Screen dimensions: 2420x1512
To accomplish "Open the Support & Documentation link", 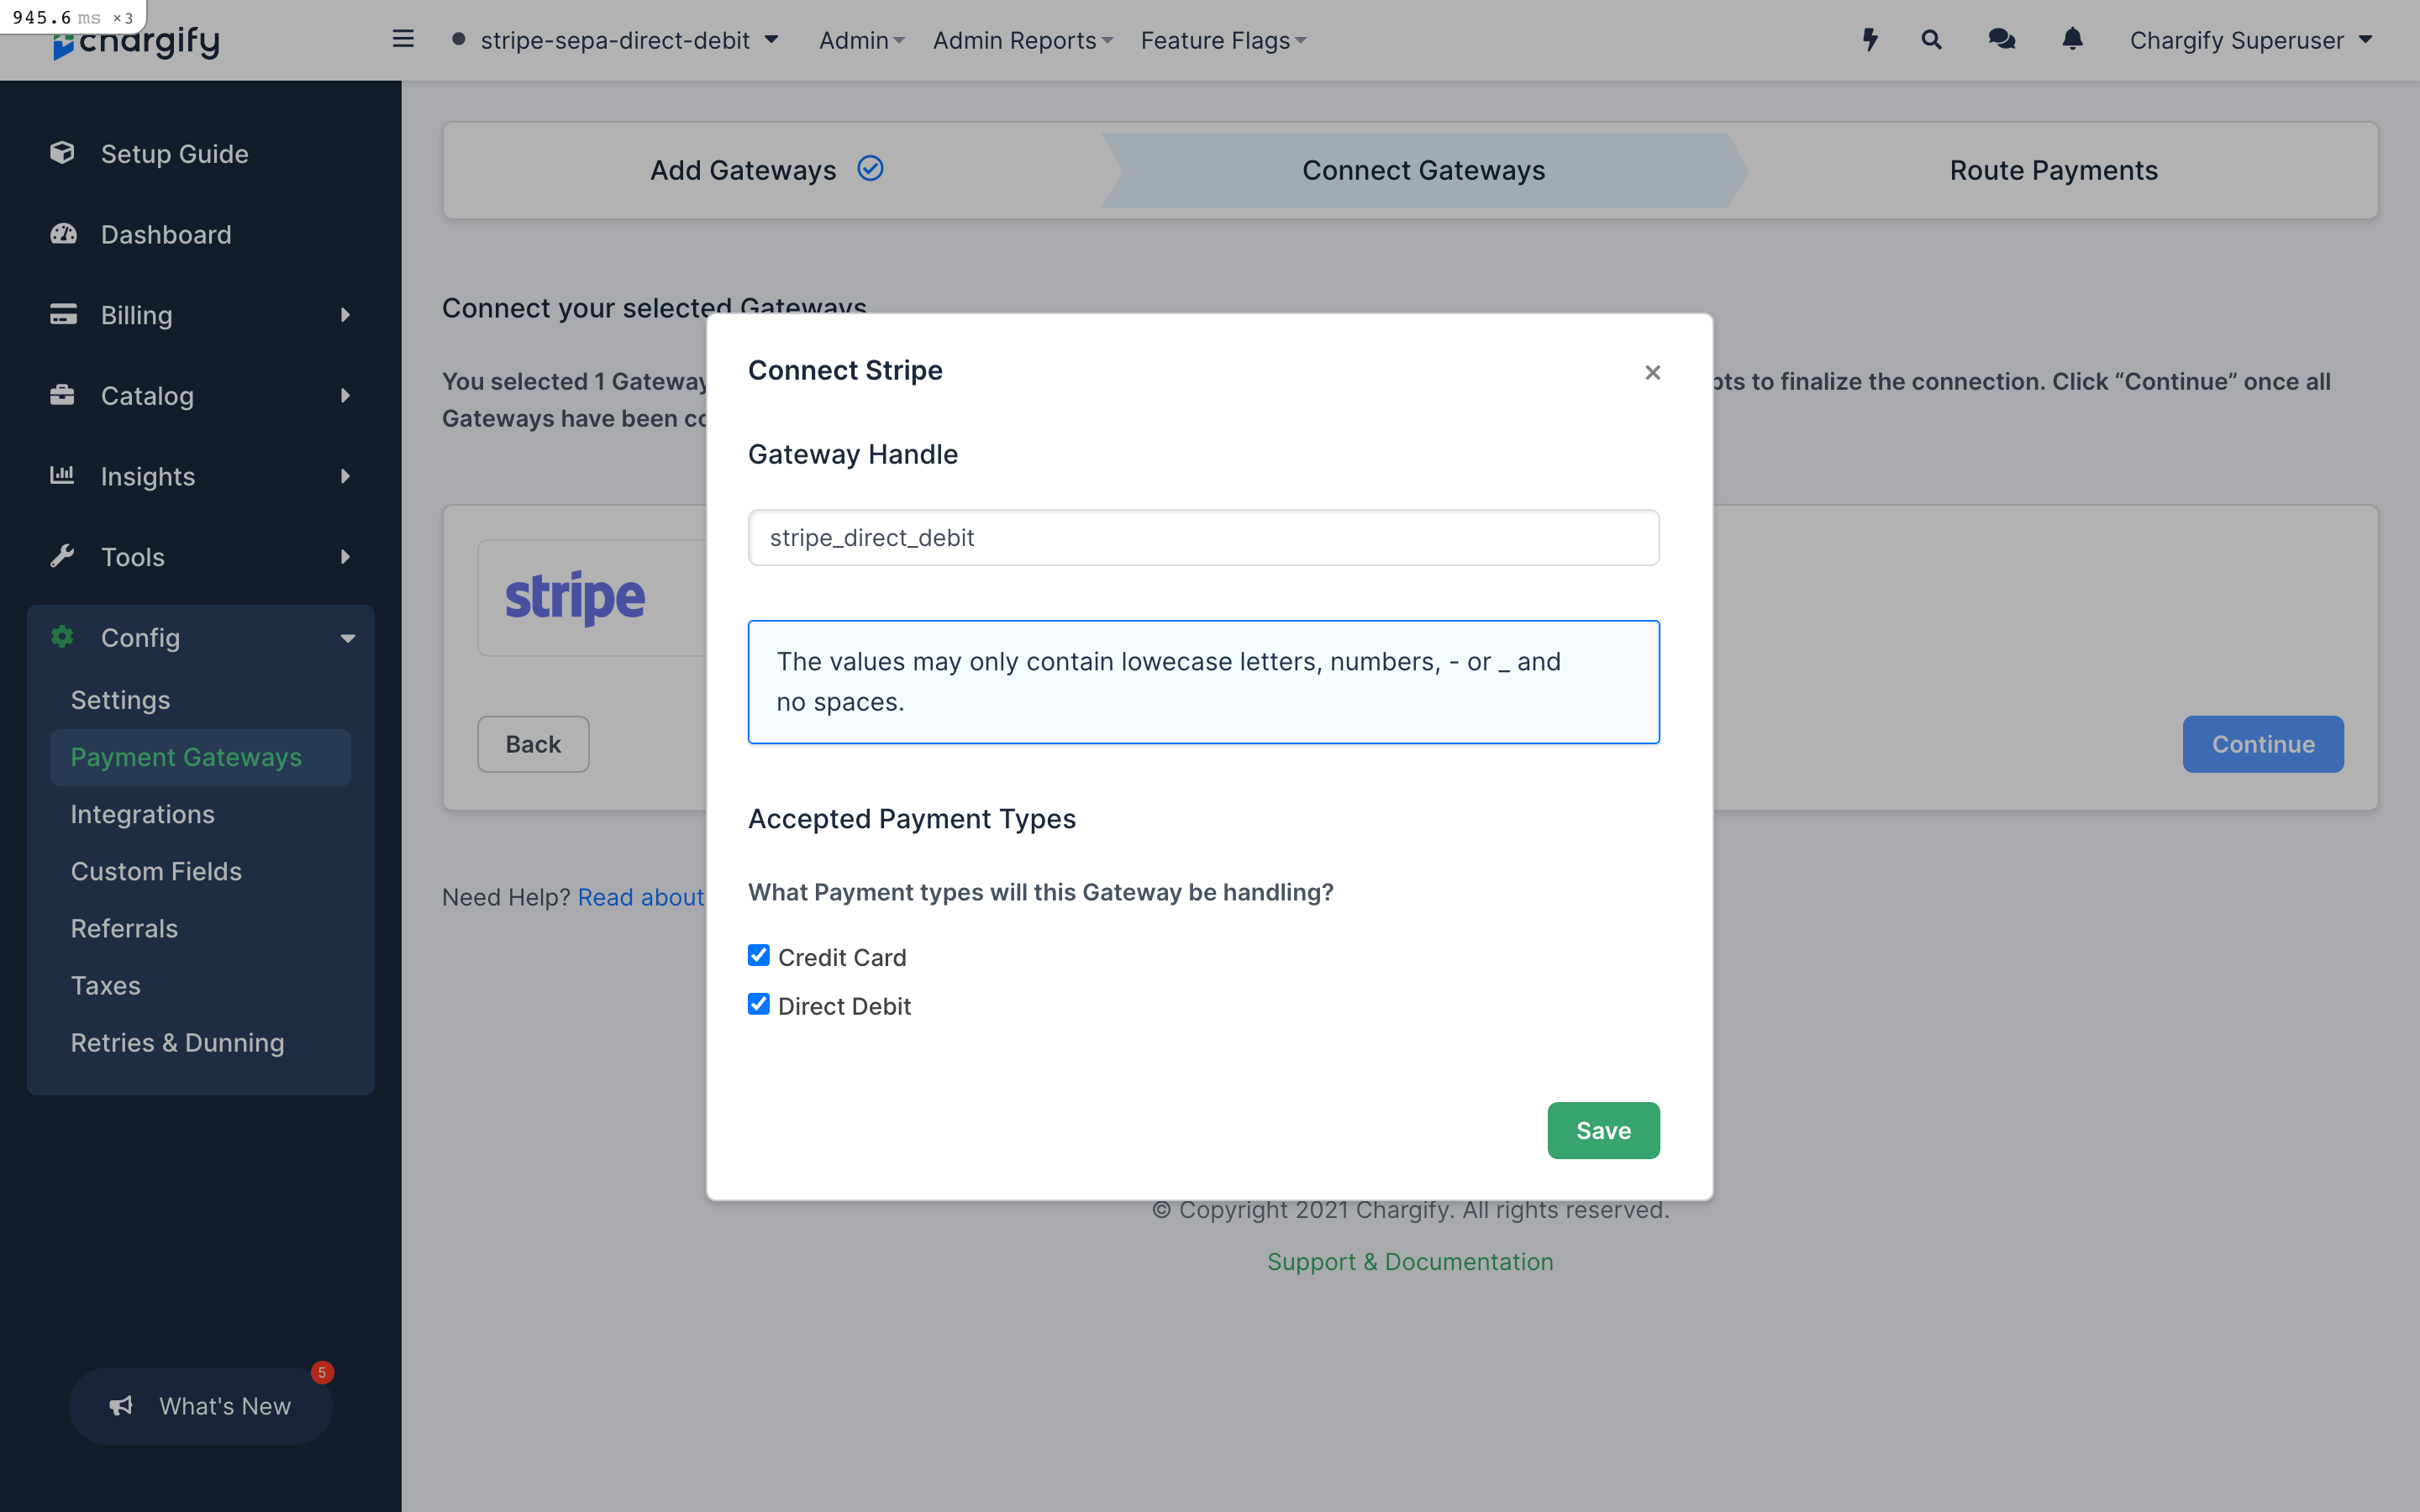I will click(1410, 1261).
